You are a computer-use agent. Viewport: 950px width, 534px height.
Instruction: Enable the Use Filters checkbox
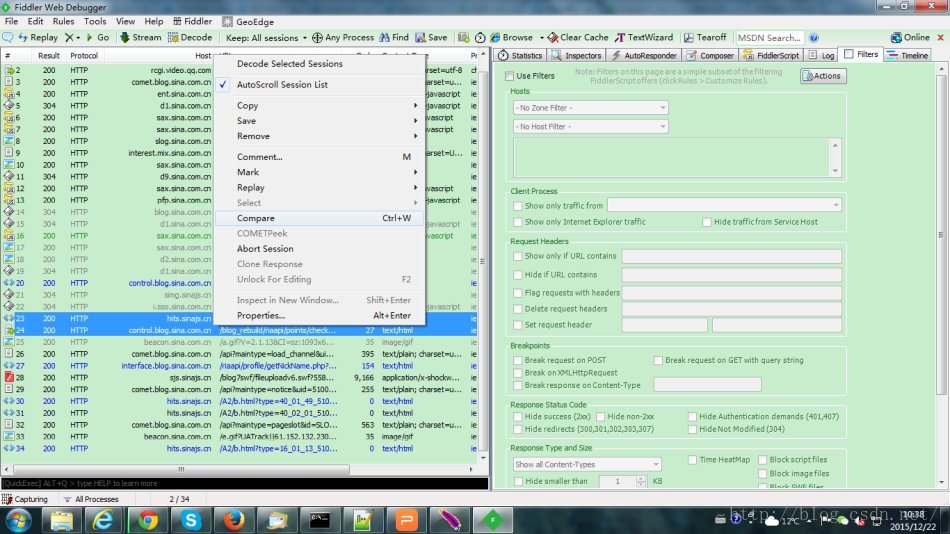click(510, 76)
